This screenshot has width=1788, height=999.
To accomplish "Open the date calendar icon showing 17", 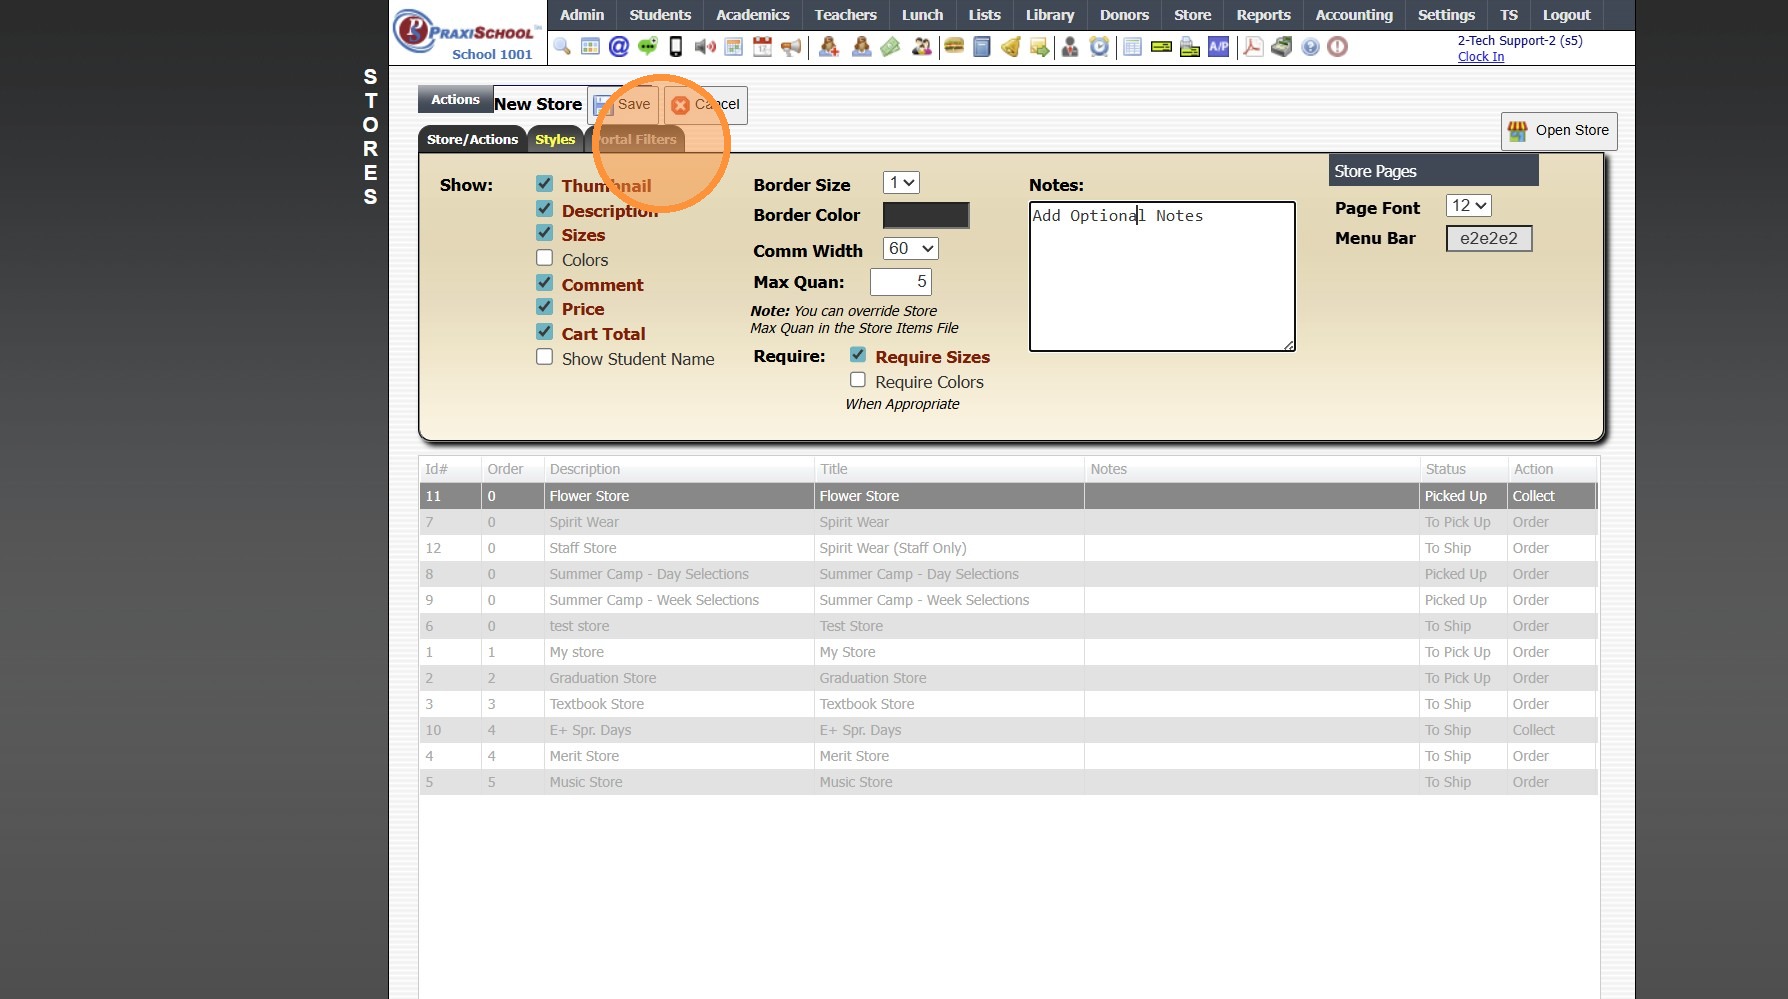I will pos(762,46).
